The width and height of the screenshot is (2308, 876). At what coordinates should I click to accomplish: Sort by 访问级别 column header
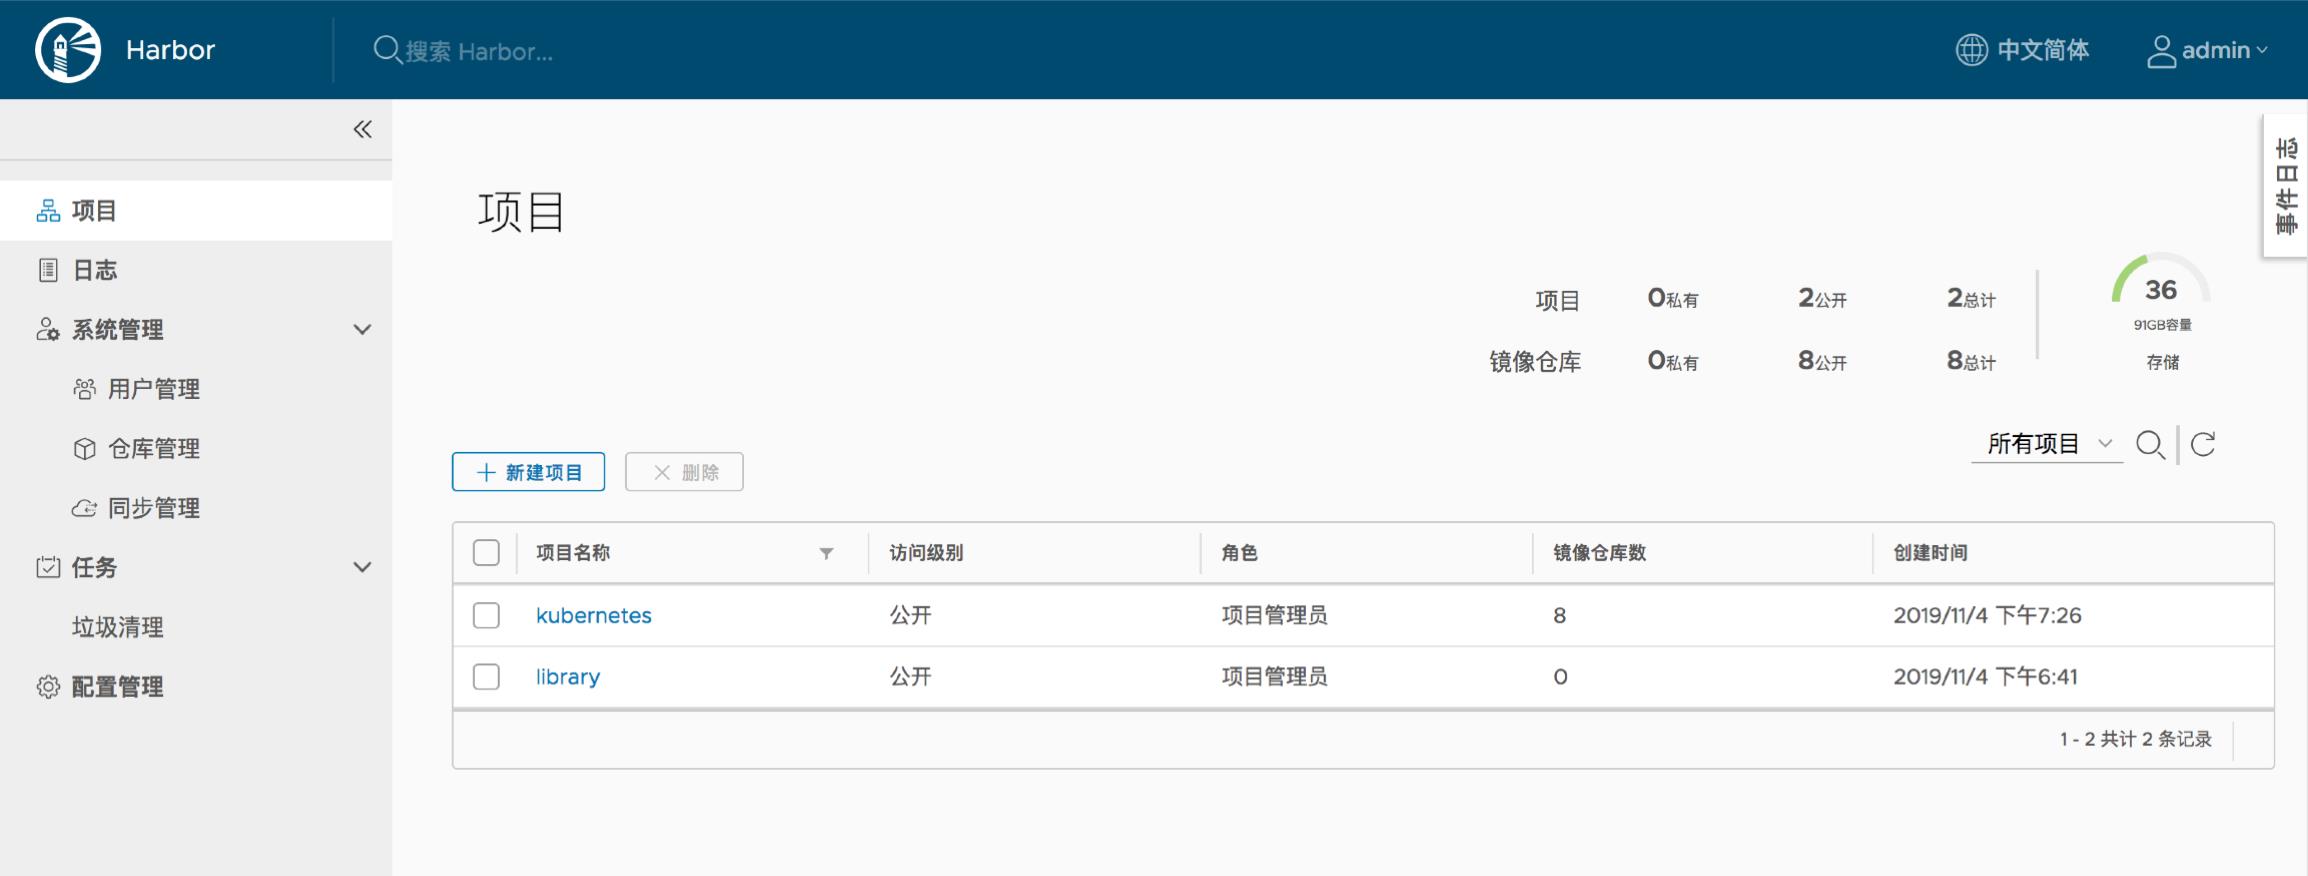point(926,553)
